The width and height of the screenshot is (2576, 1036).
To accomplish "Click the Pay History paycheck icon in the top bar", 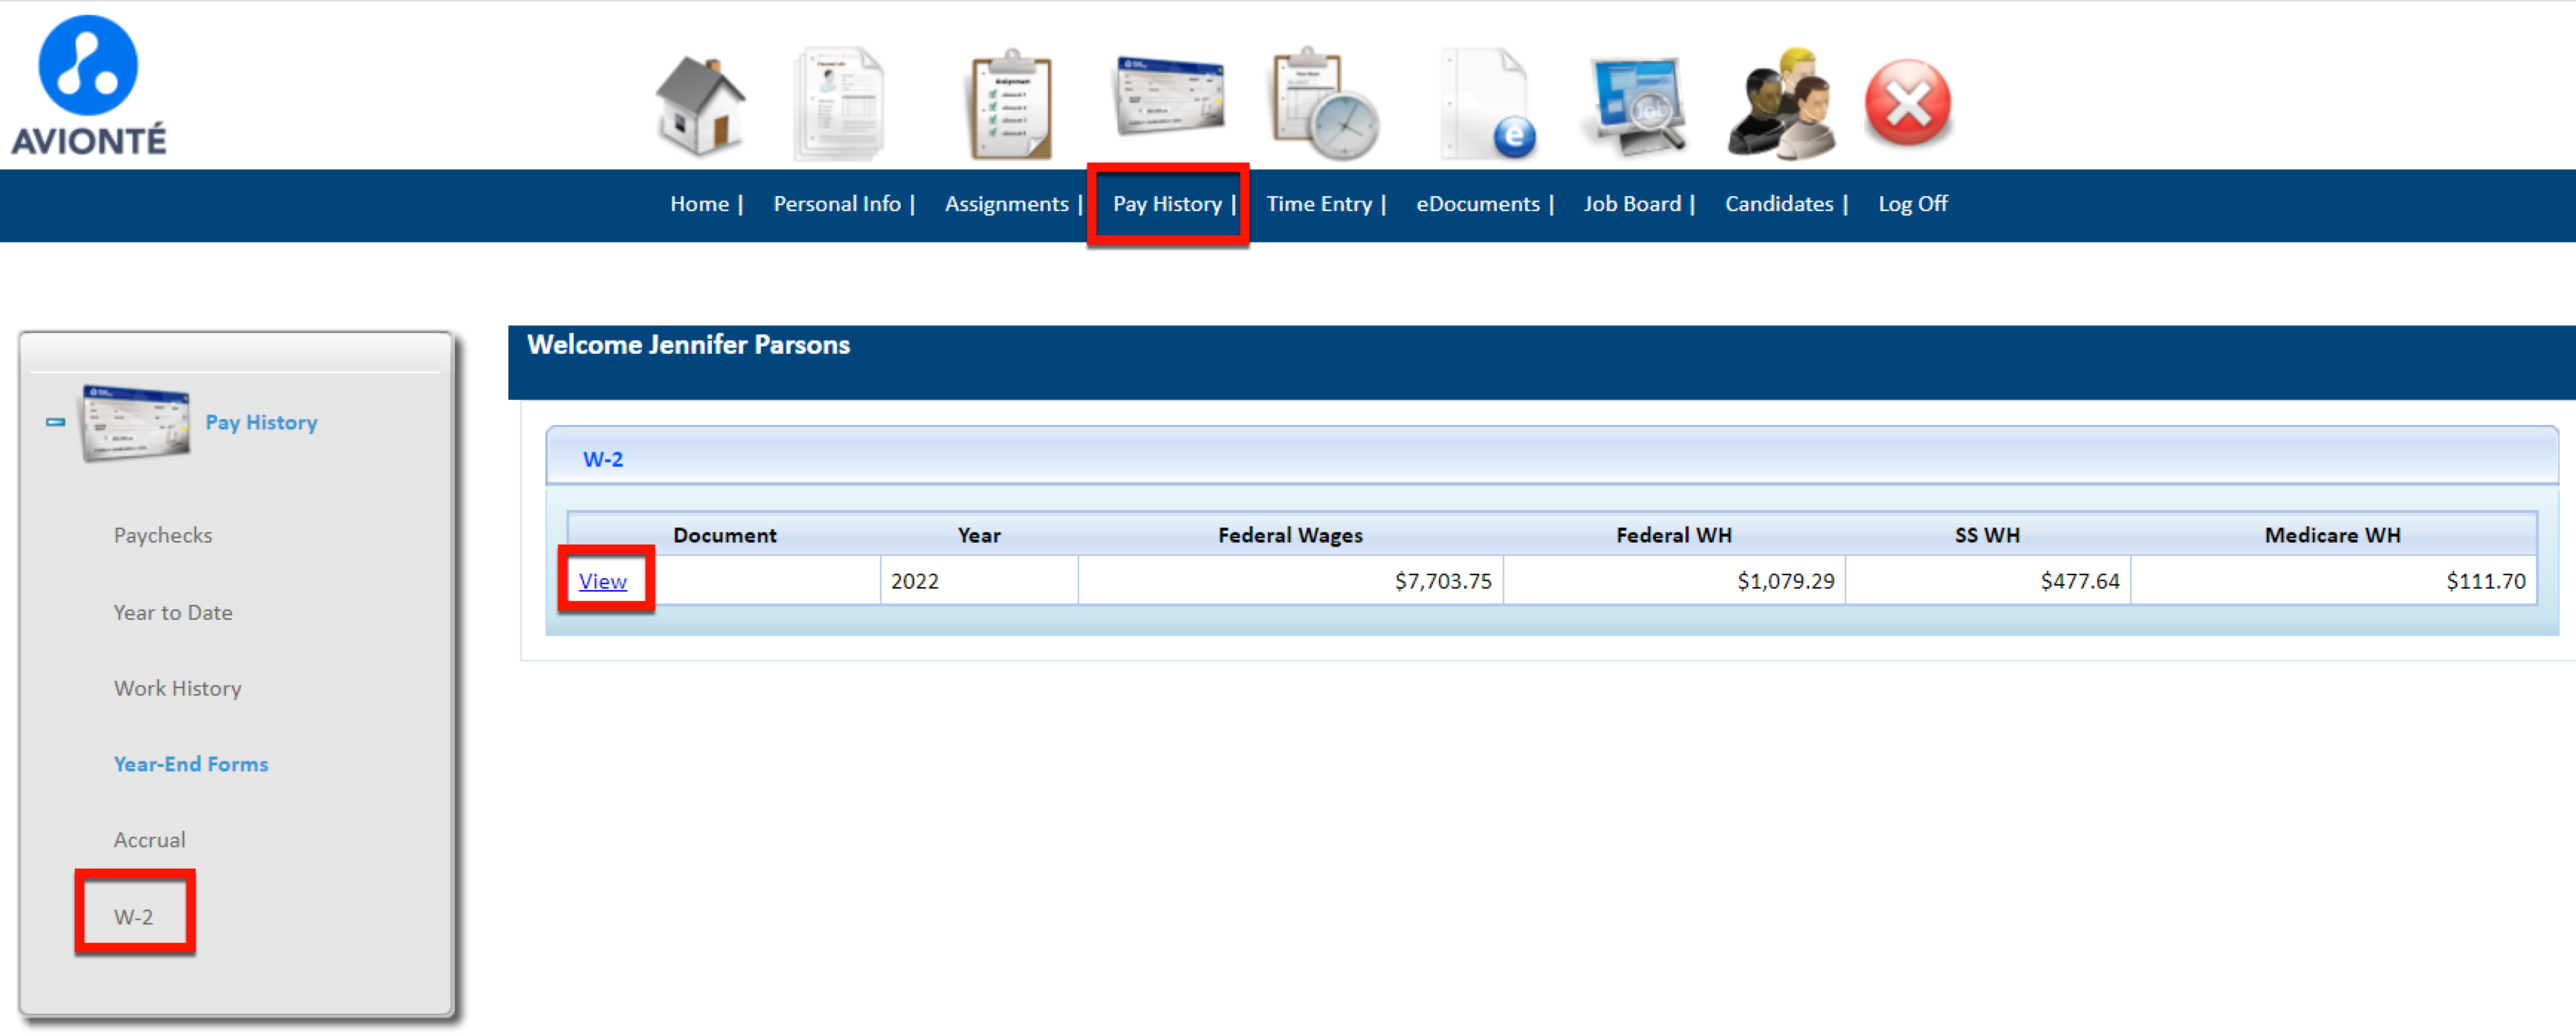I will 1169,96.
